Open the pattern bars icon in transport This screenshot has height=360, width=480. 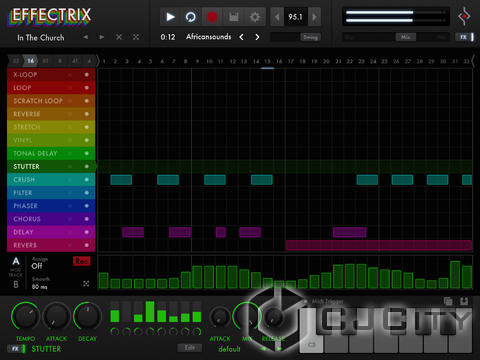[234, 17]
